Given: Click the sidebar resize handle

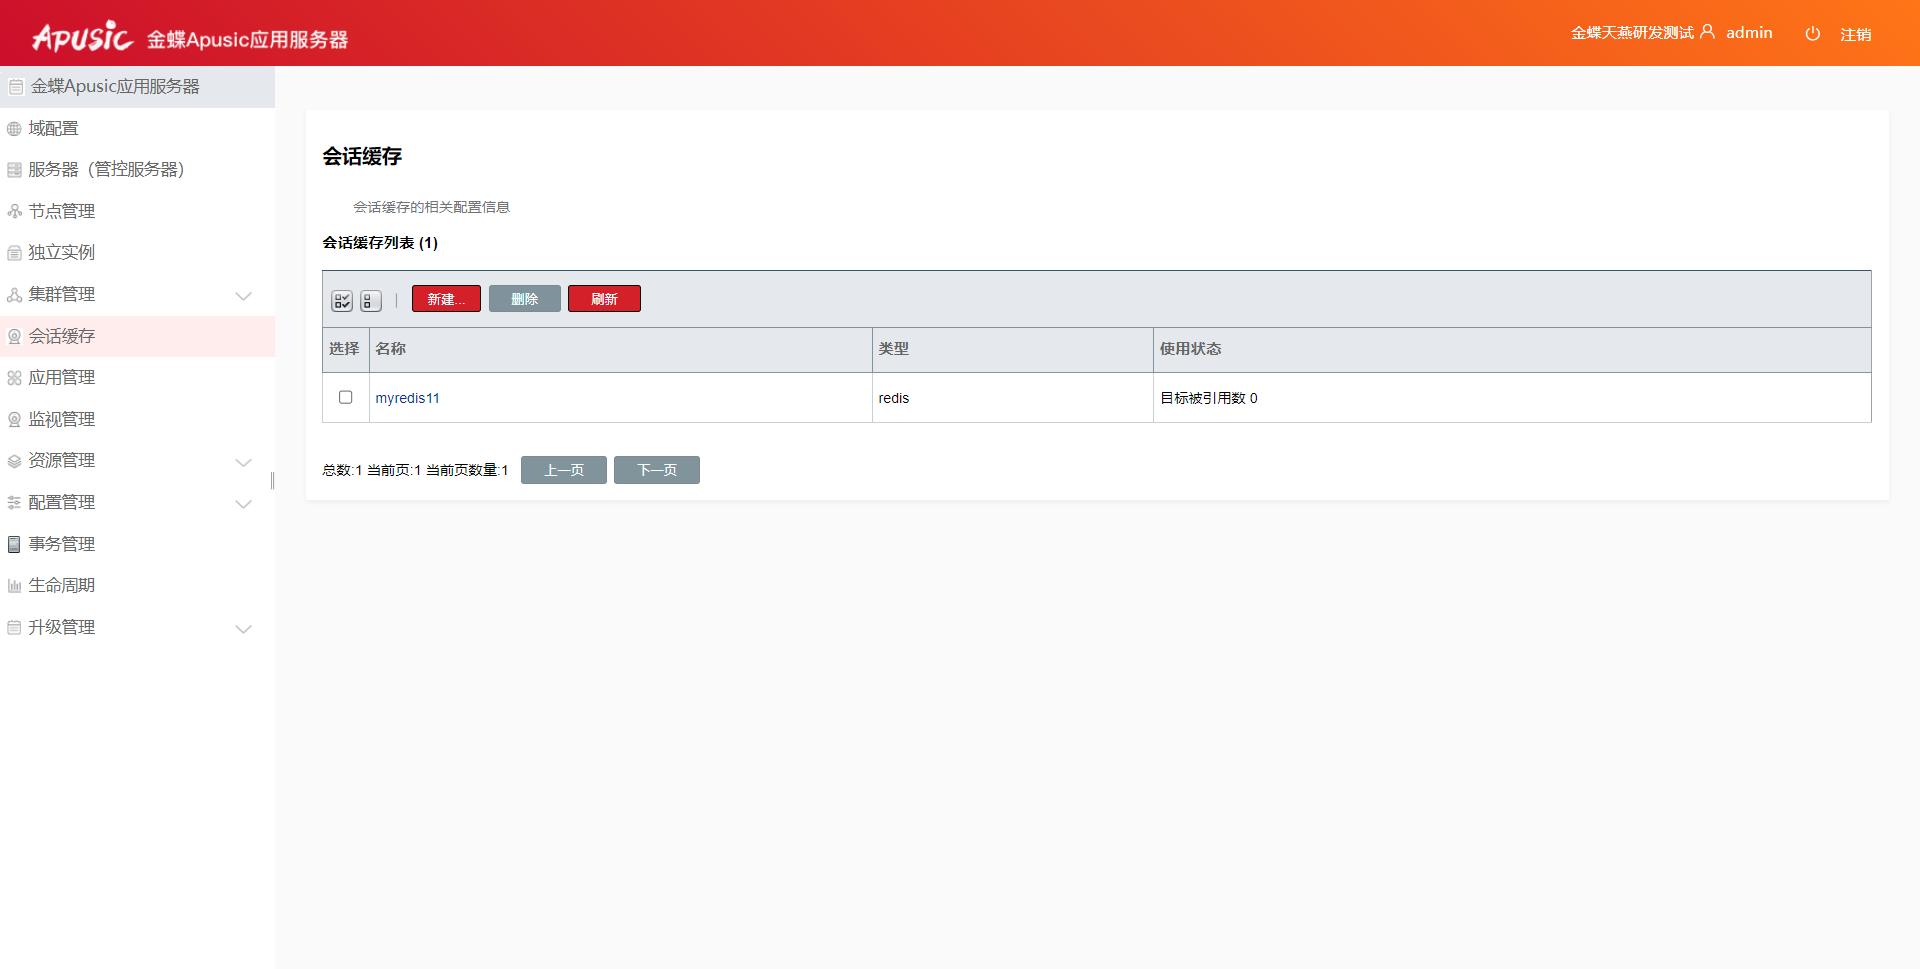Looking at the screenshot, I should point(272,481).
